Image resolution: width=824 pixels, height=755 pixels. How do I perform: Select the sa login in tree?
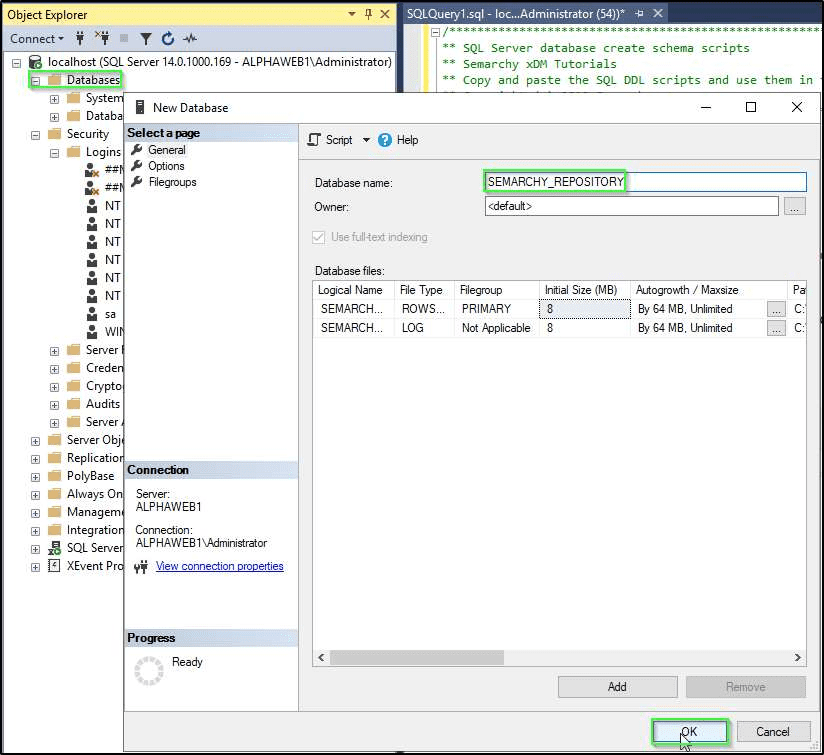pos(110,314)
